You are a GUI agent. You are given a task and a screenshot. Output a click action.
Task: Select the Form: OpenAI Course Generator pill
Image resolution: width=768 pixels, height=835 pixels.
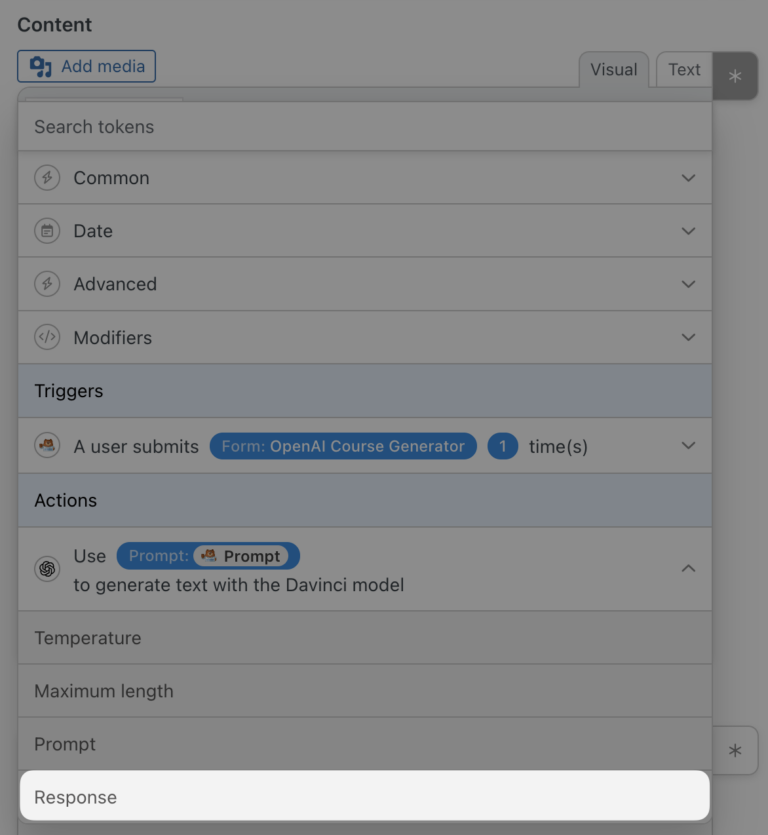pyautogui.click(x=343, y=446)
